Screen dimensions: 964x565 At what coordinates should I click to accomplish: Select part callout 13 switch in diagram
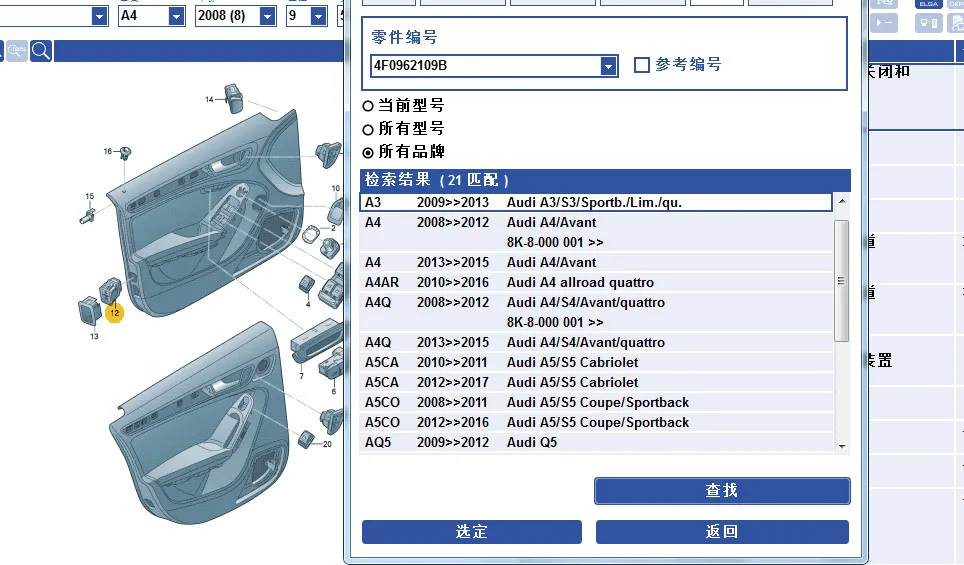tap(94, 336)
